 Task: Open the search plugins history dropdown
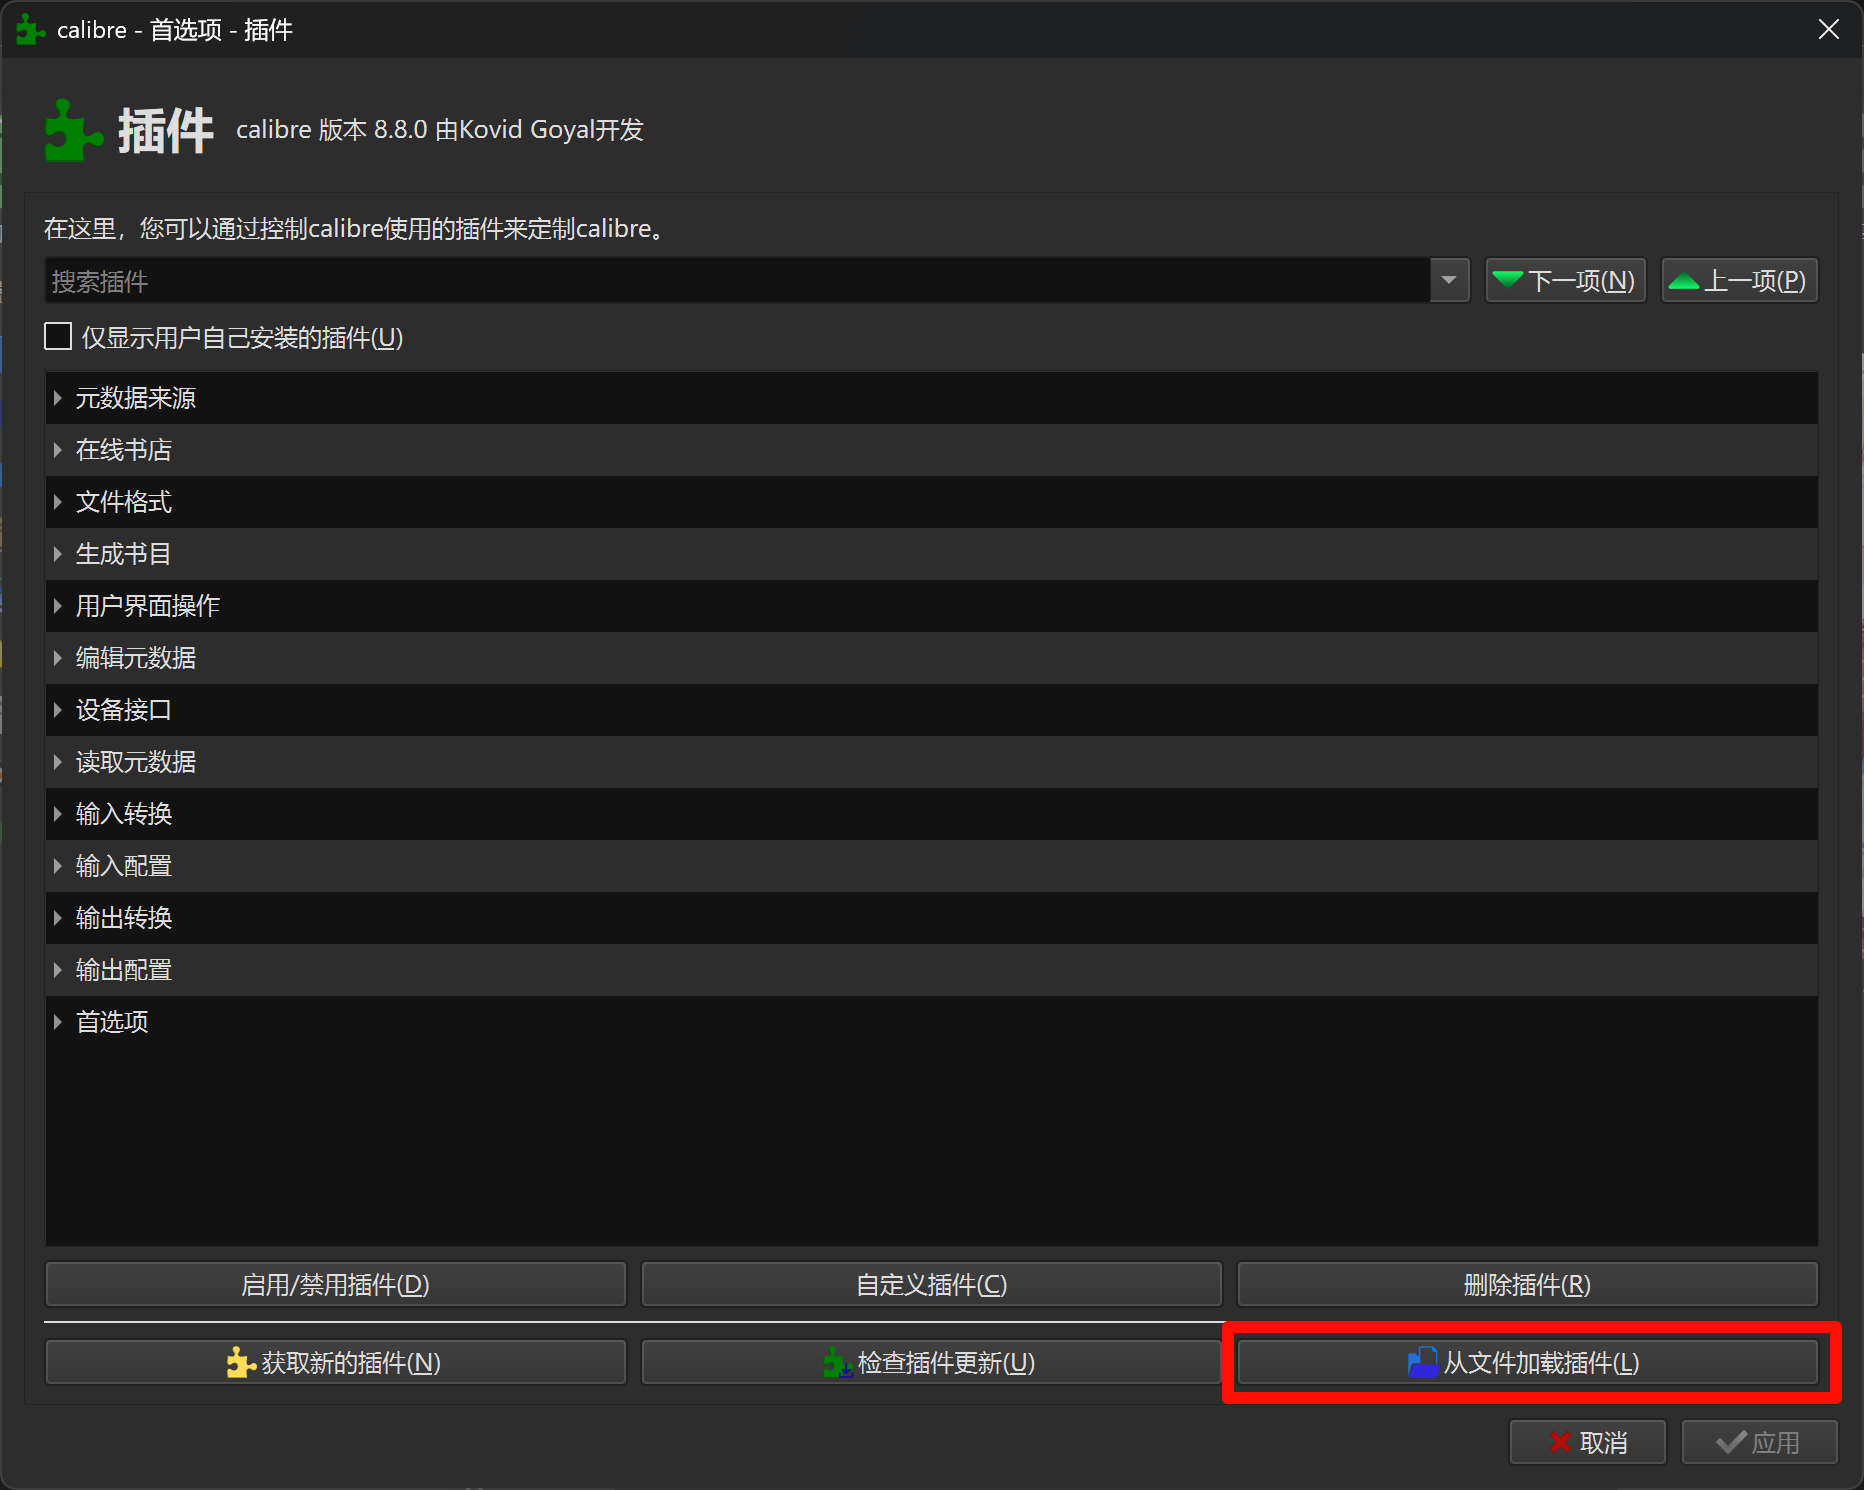point(1449,281)
